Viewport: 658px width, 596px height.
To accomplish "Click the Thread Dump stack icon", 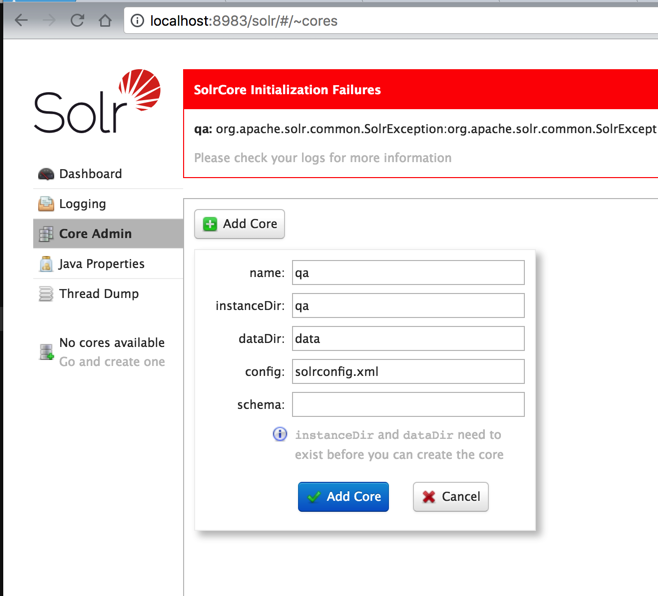I will pyautogui.click(x=46, y=294).
